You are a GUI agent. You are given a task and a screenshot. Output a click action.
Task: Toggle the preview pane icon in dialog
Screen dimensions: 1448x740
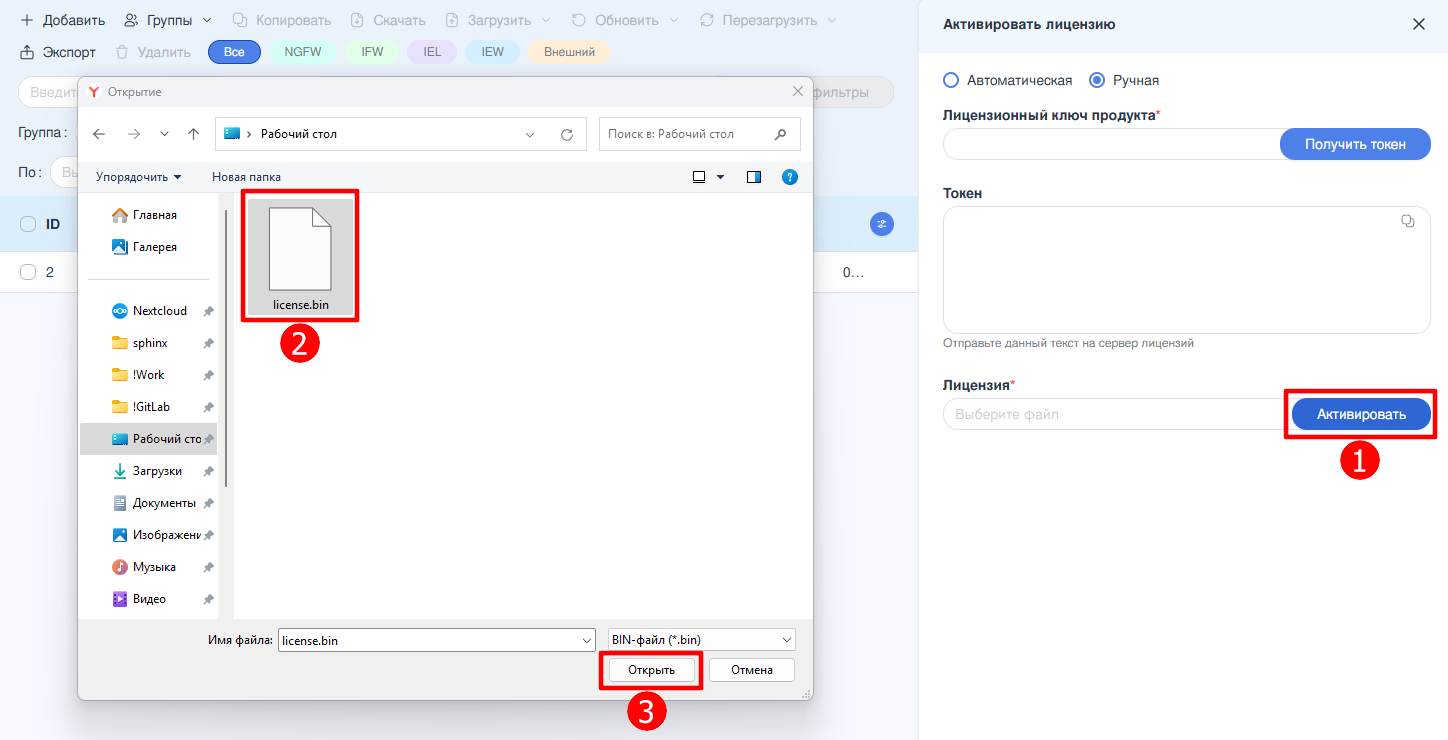click(x=754, y=177)
